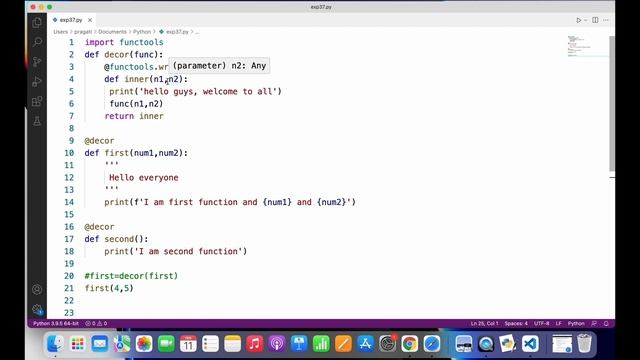Open Visual Studio Code from the Dock
The width and height of the screenshot is (640, 360).
click(x=530, y=343)
